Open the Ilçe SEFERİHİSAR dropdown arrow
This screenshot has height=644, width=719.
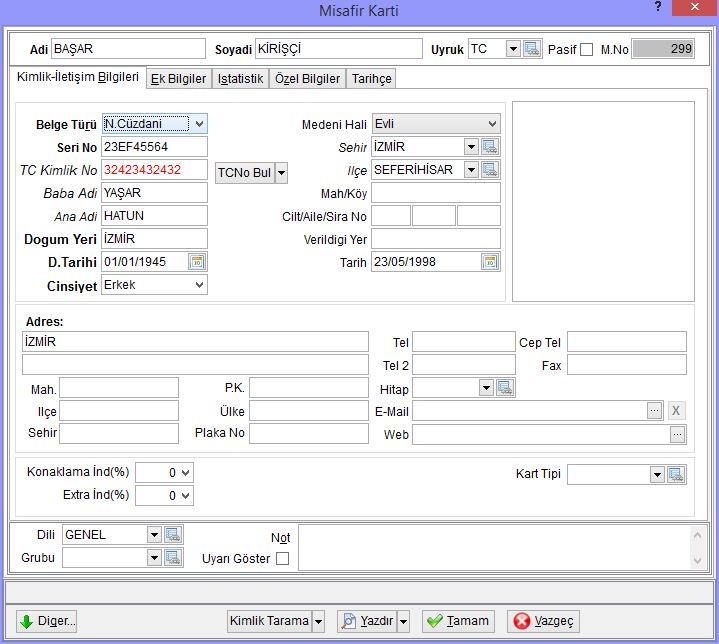[471, 170]
